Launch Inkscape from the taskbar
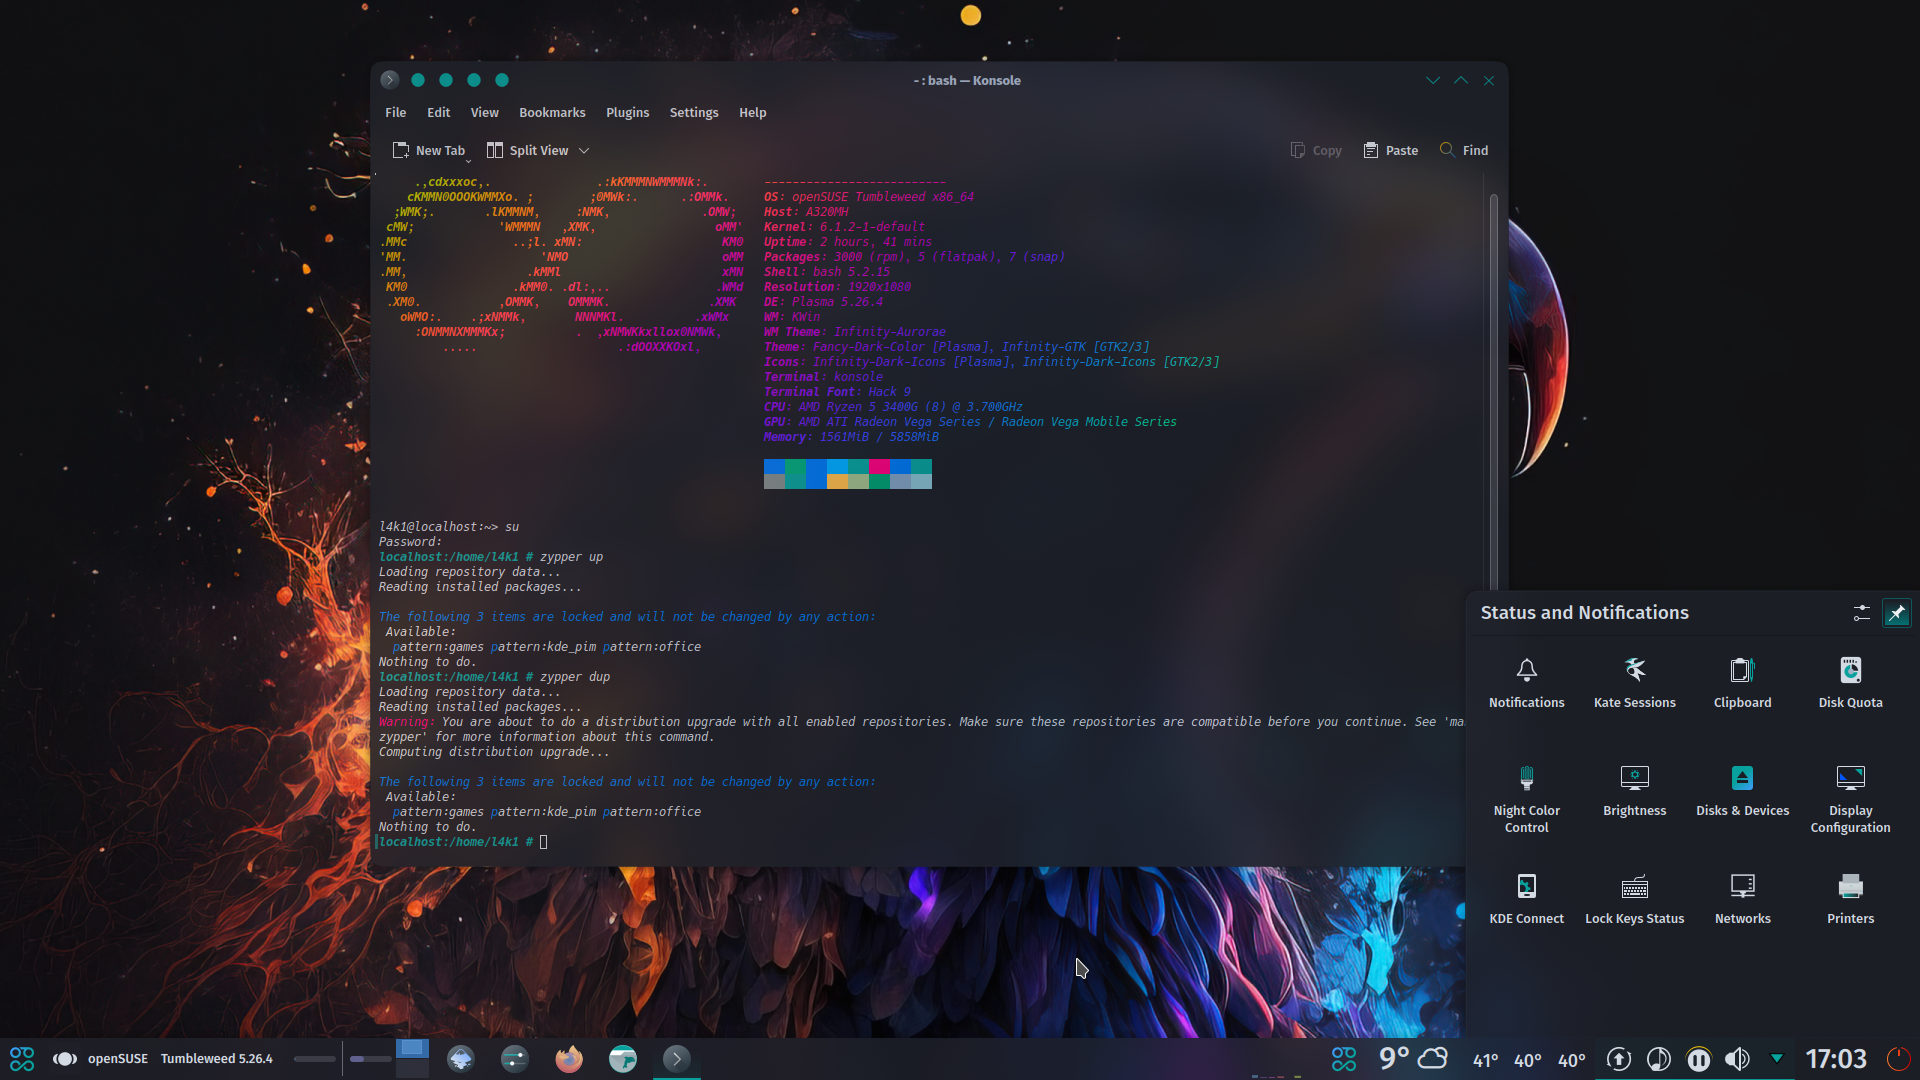This screenshot has width=1920, height=1080. coord(461,1059)
